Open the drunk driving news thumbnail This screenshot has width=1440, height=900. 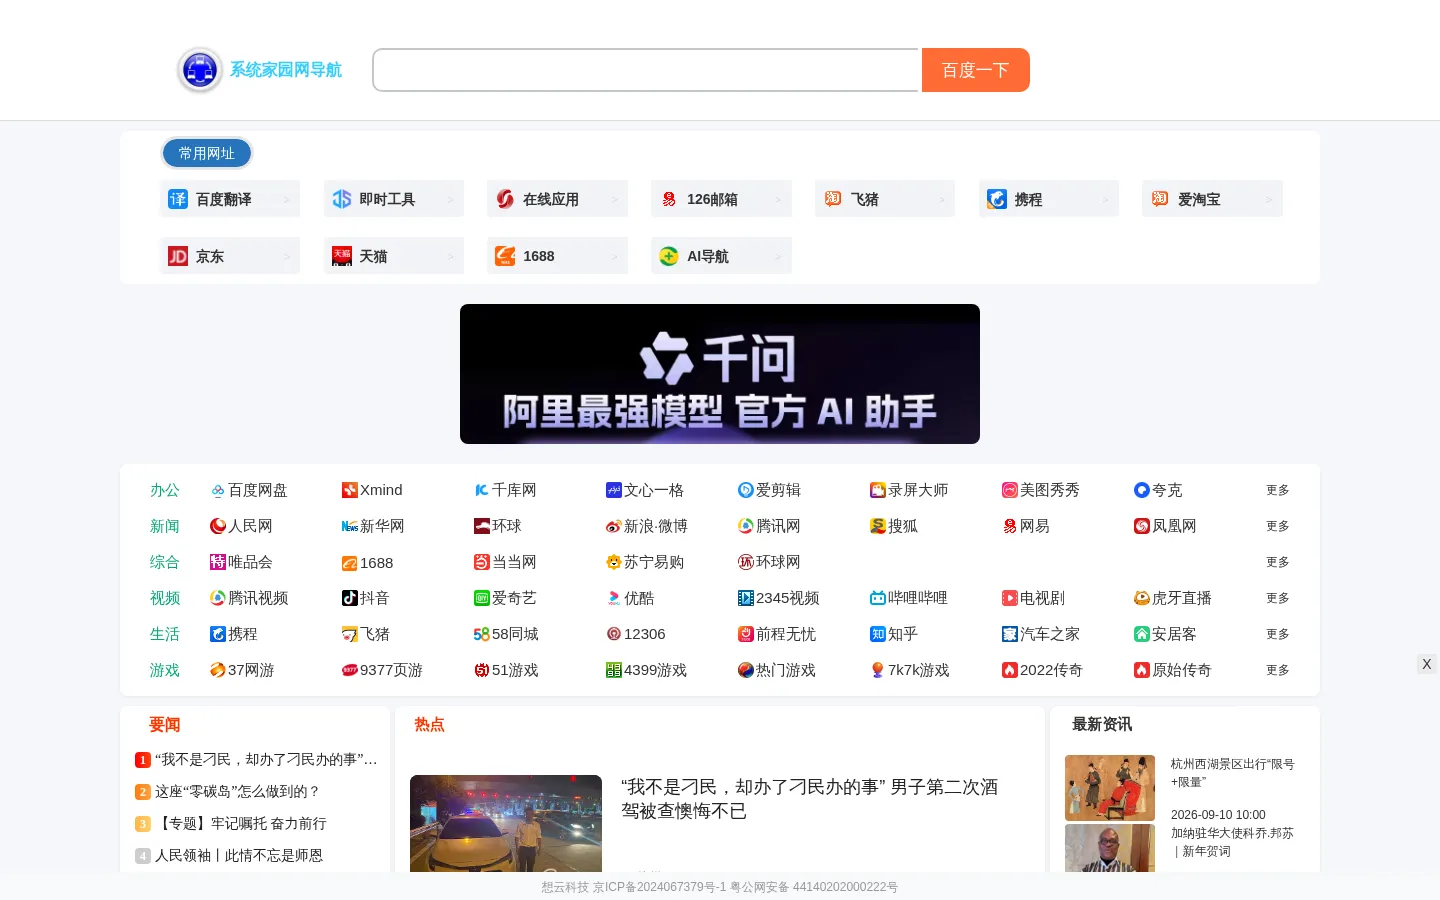click(x=506, y=824)
